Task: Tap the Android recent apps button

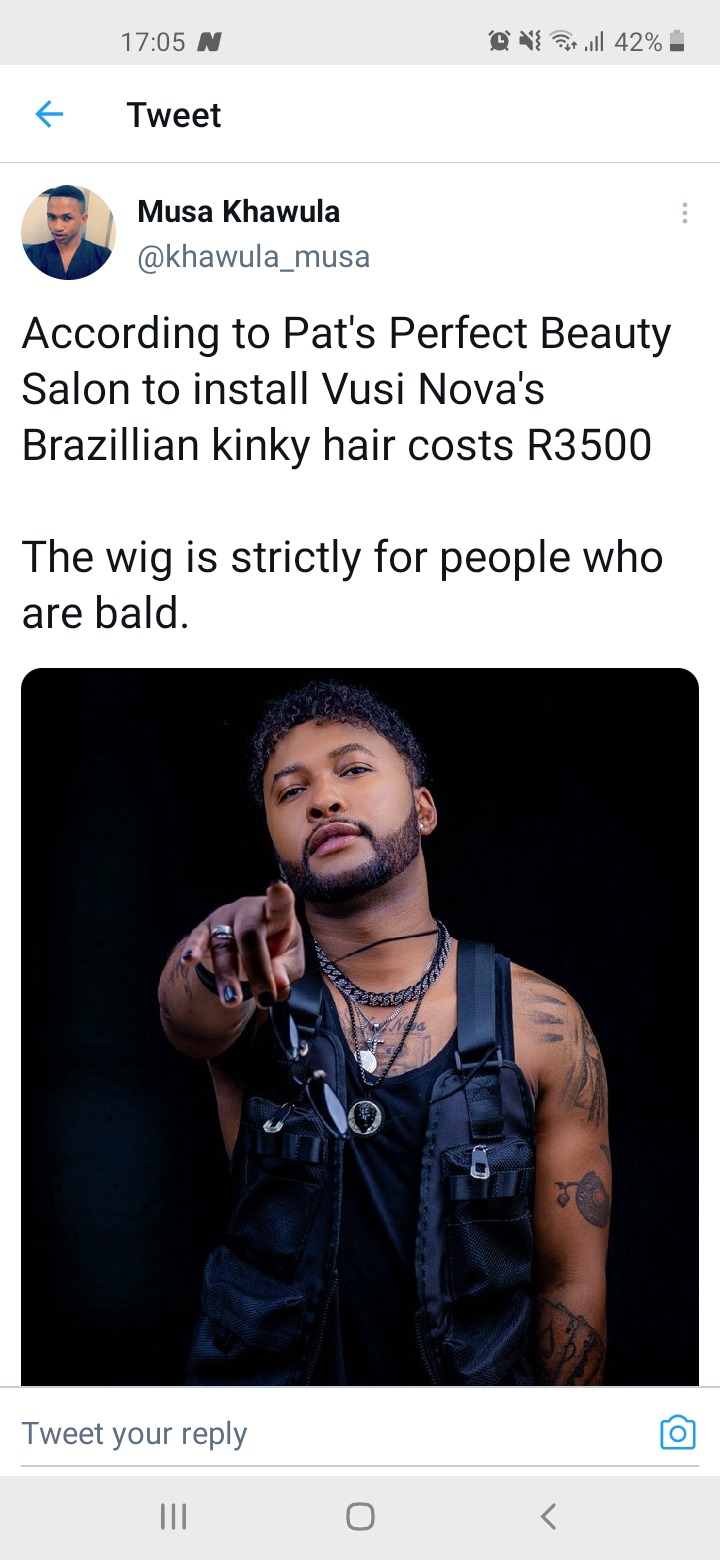Action: click(173, 1516)
